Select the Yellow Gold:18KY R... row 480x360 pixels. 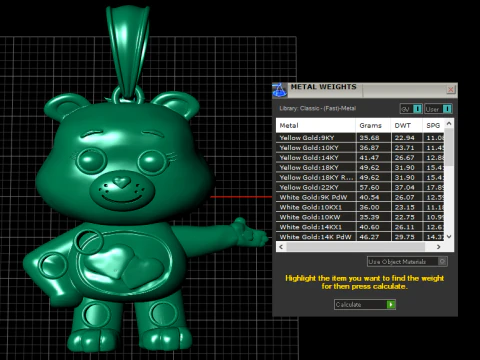(x=360, y=177)
